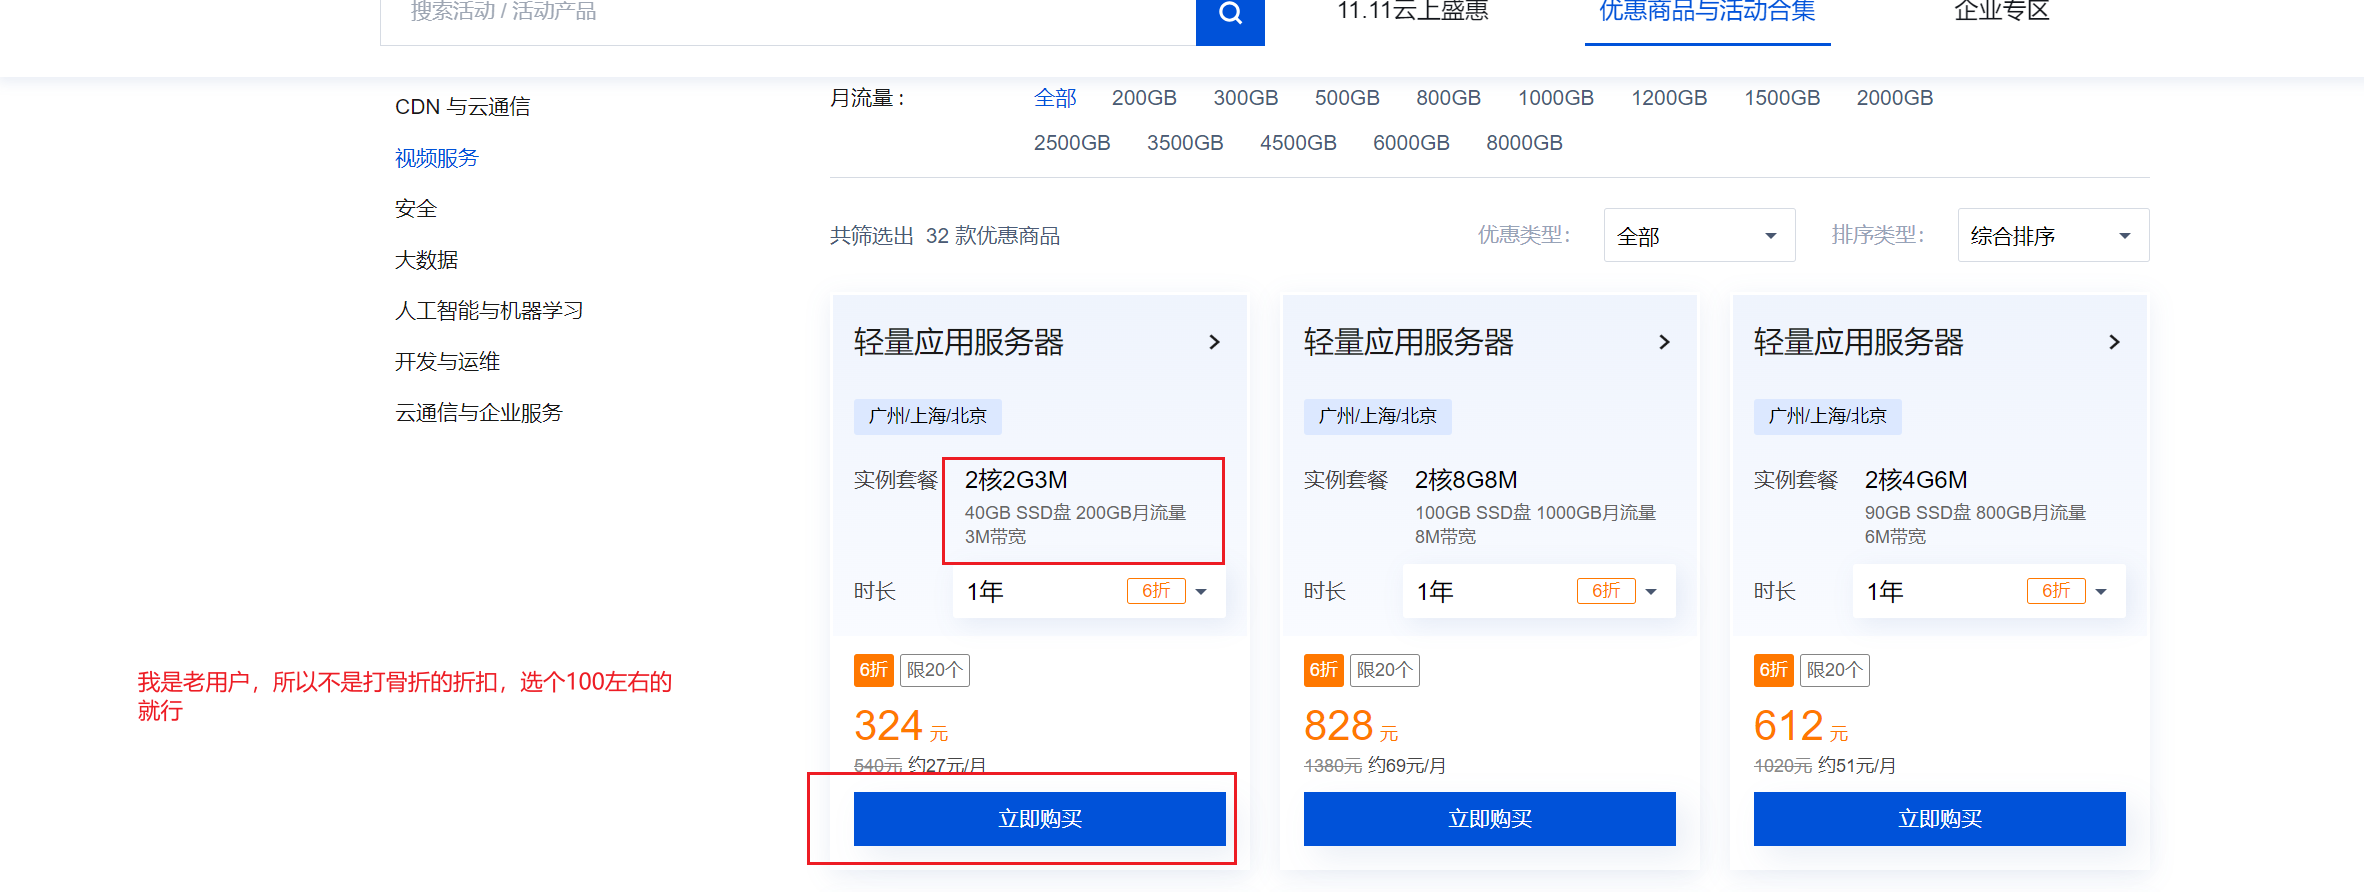The image size is (2364, 892).
Task: Switch to the 企业专区 tab
Action: [x=2001, y=12]
